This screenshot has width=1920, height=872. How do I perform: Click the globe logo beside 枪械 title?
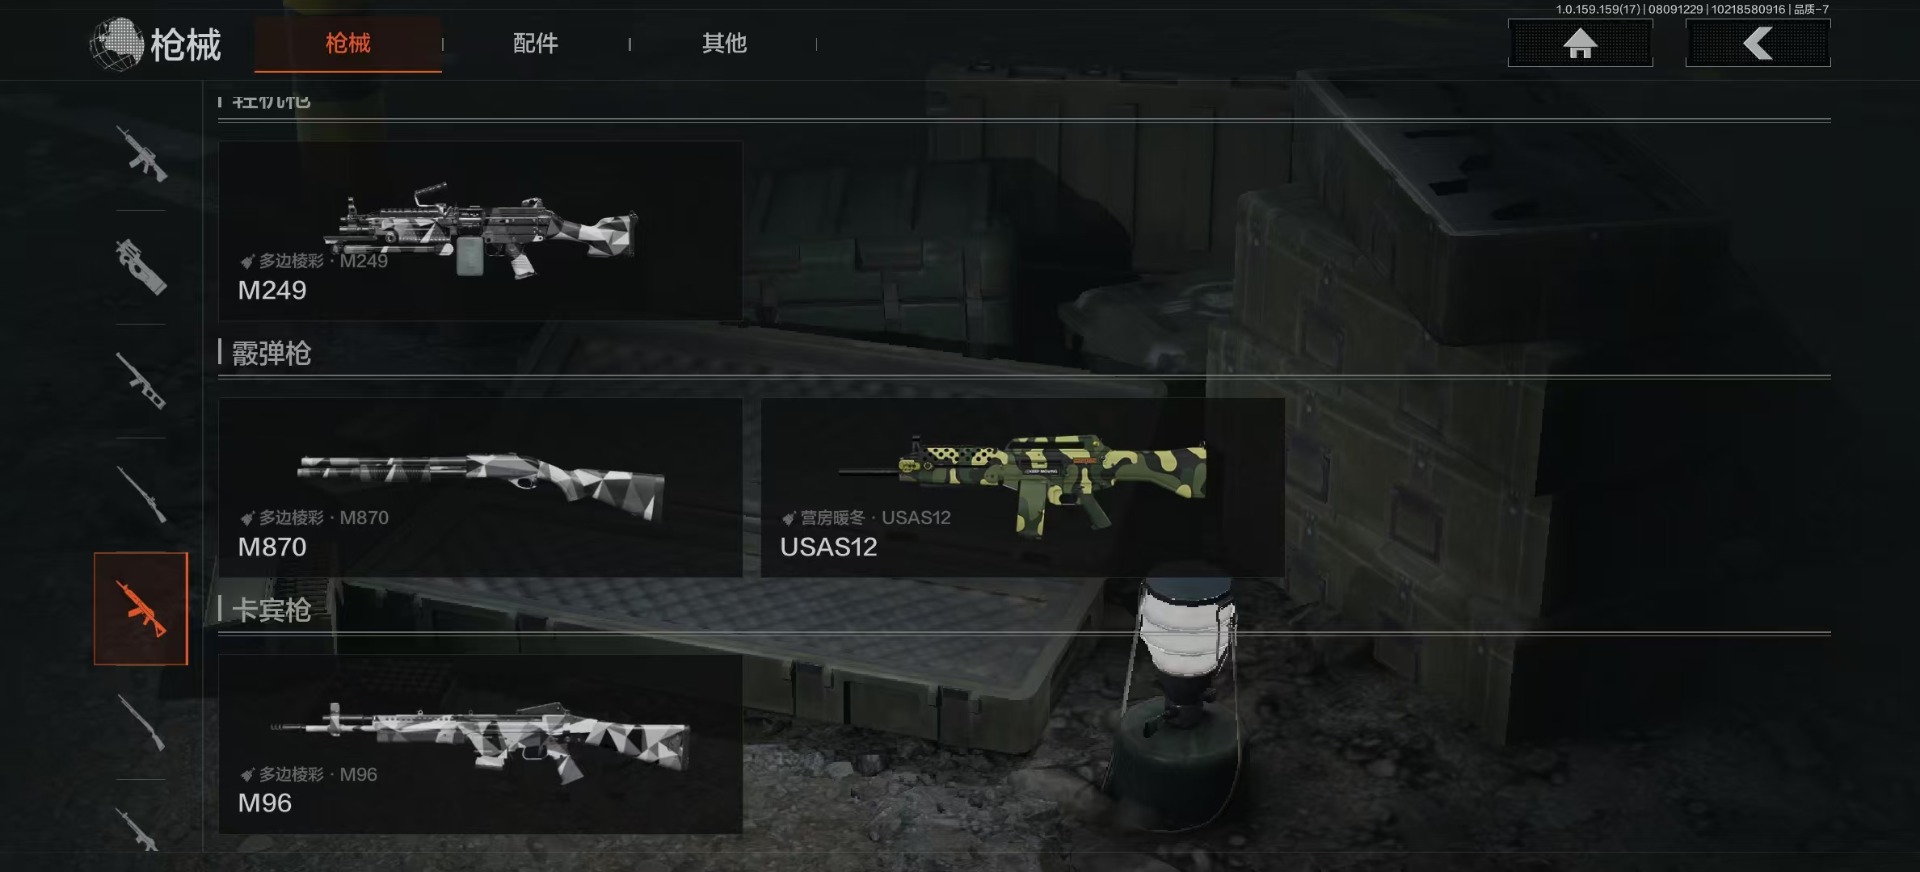[x=116, y=45]
